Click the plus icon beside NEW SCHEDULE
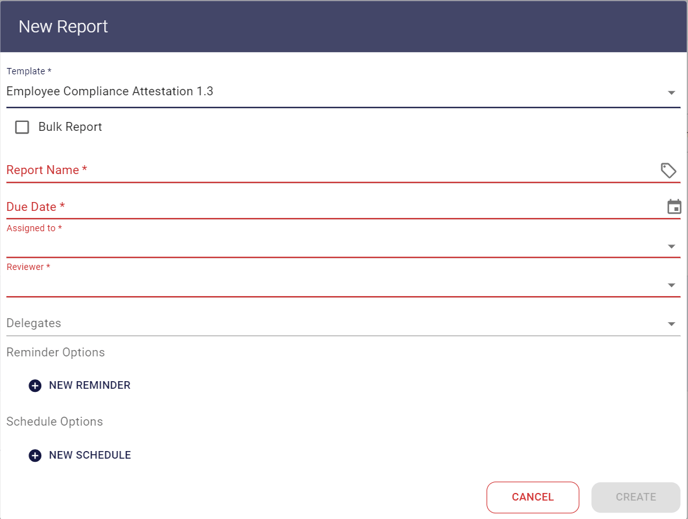Image resolution: width=688 pixels, height=519 pixels. [x=35, y=455]
